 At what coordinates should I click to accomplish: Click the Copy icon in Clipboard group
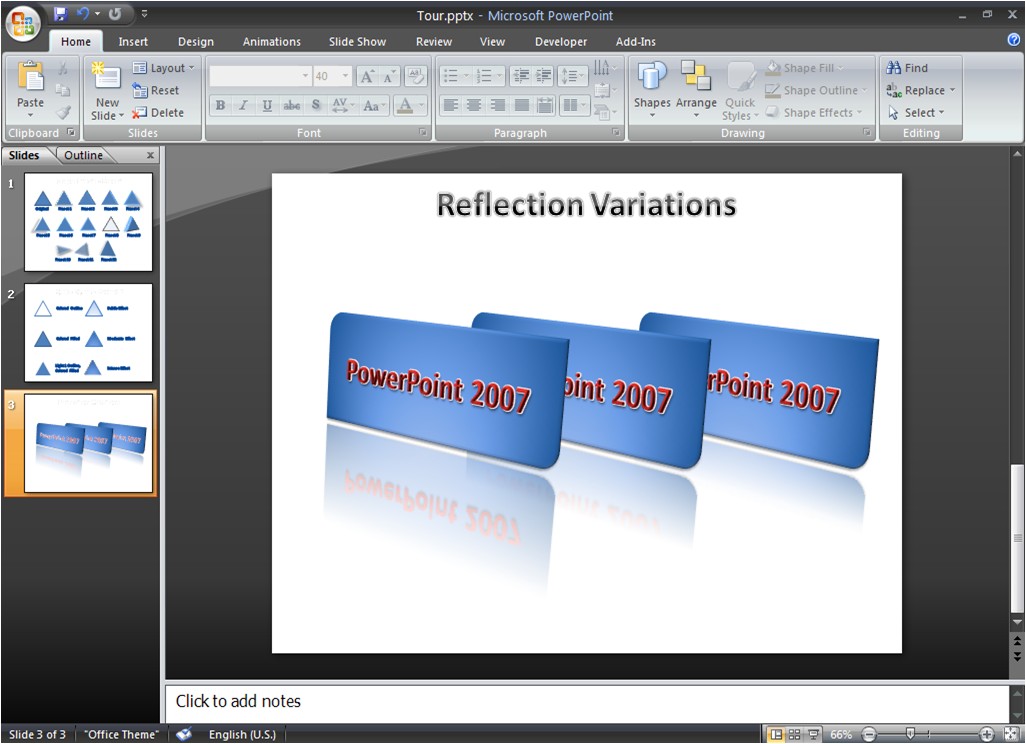(63, 90)
